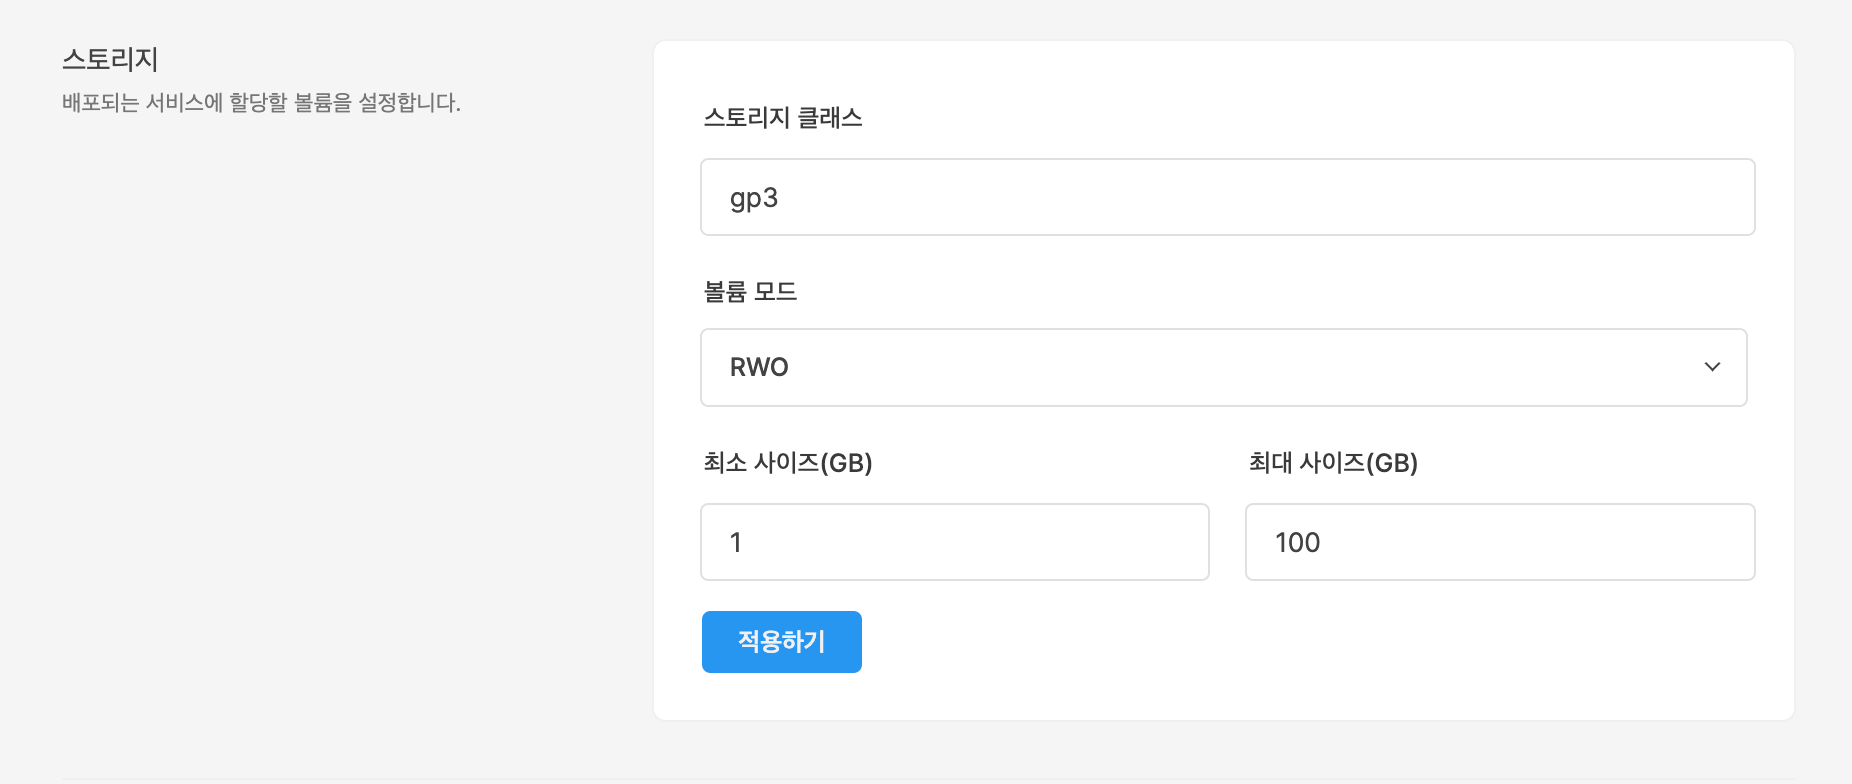Viewport: 1852px width, 784px height.
Task: Focus the 최소 사이즈(GB) input field
Action: (x=954, y=542)
